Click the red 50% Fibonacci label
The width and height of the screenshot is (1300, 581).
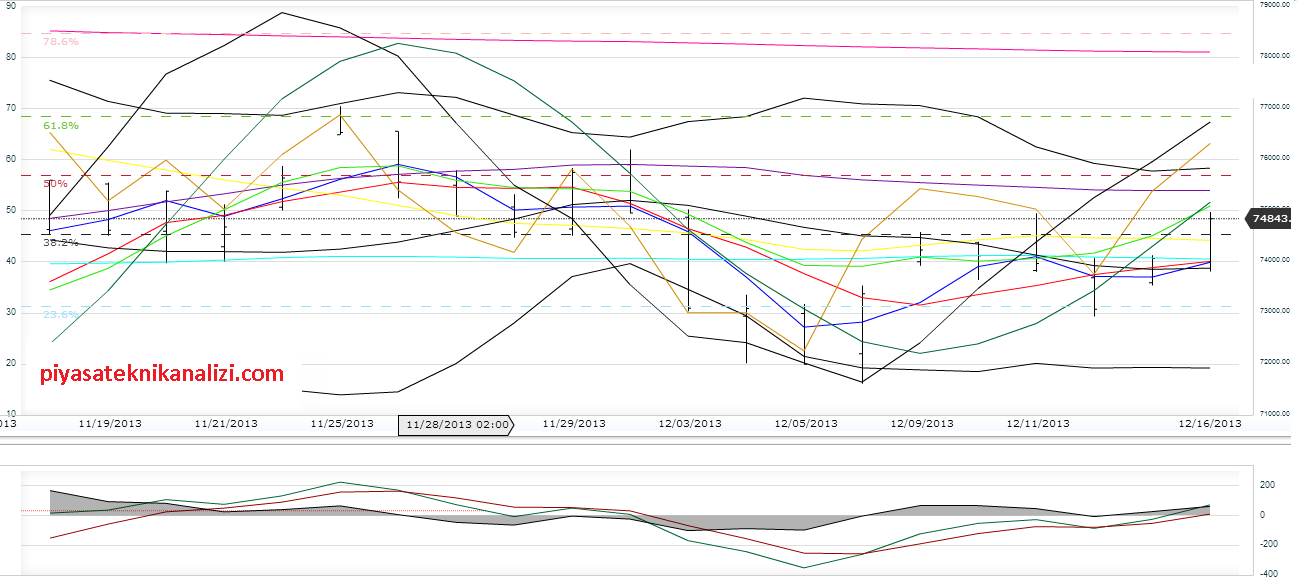55,184
